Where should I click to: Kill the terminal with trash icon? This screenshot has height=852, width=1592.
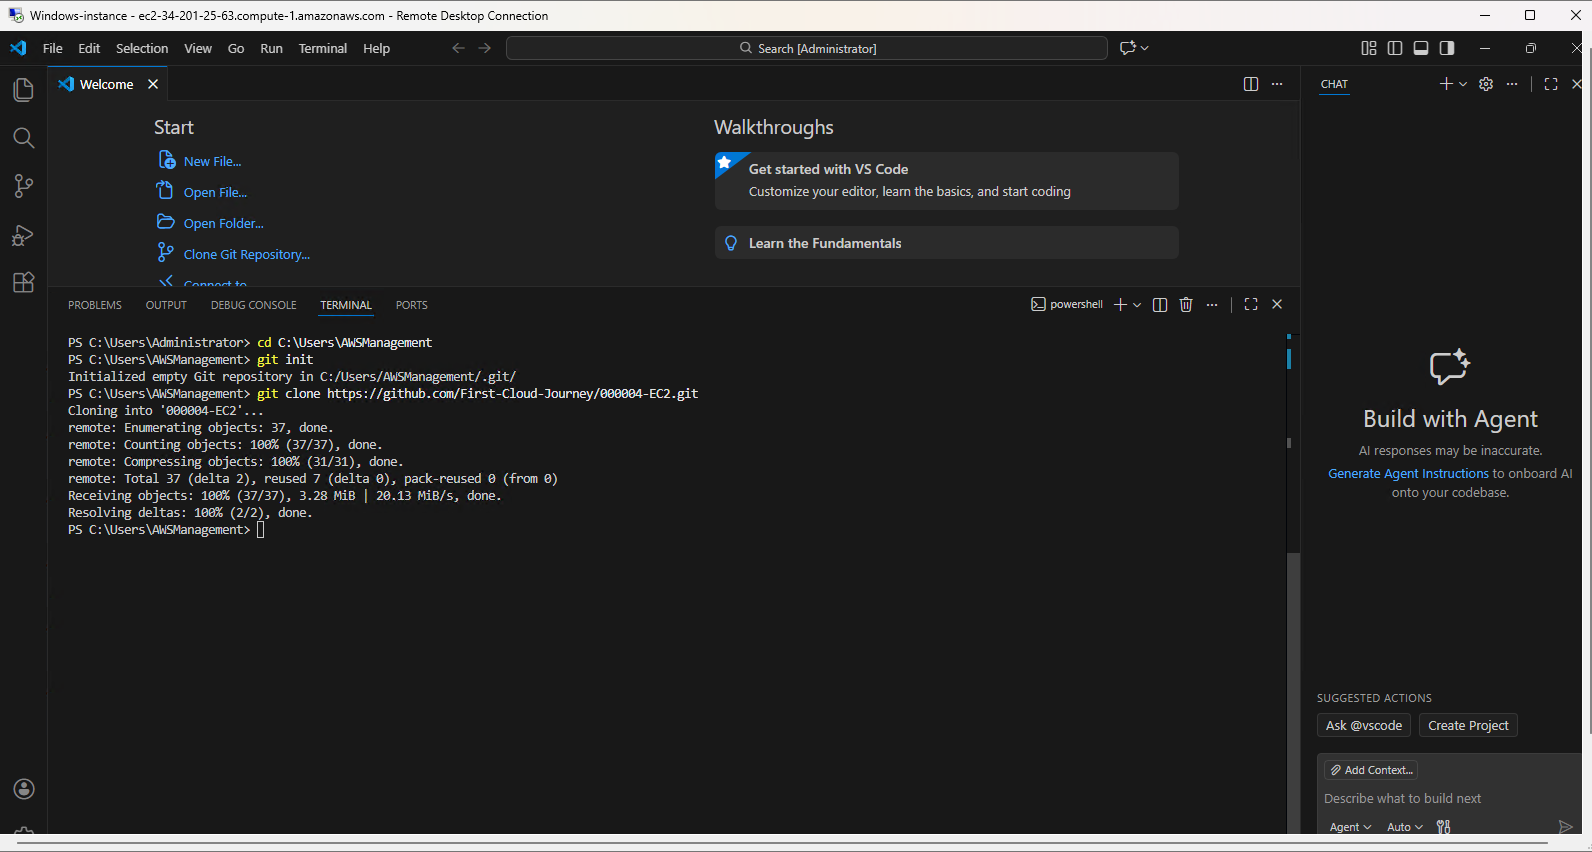(x=1186, y=305)
